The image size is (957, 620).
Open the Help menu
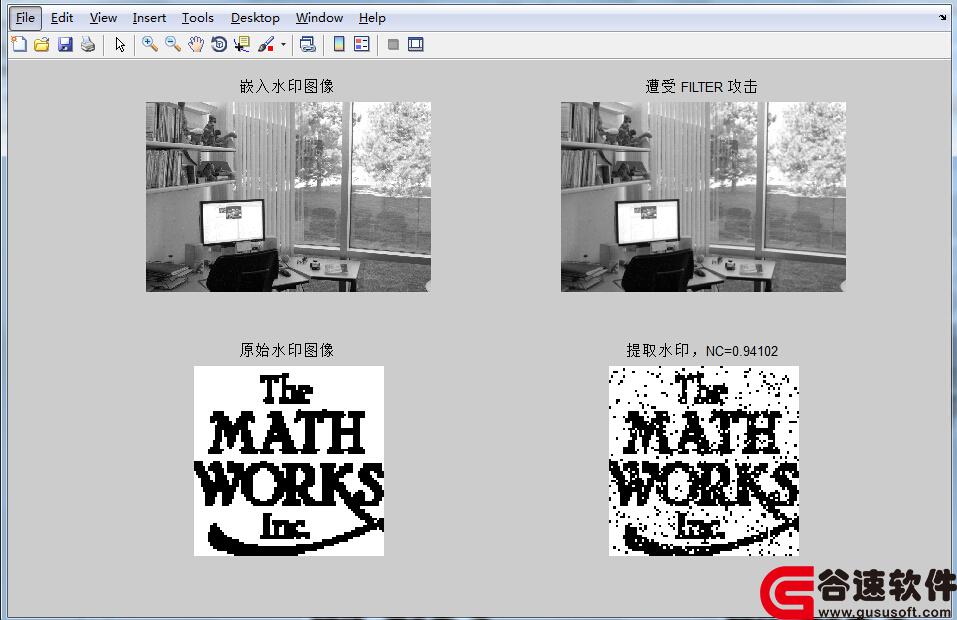click(x=372, y=18)
